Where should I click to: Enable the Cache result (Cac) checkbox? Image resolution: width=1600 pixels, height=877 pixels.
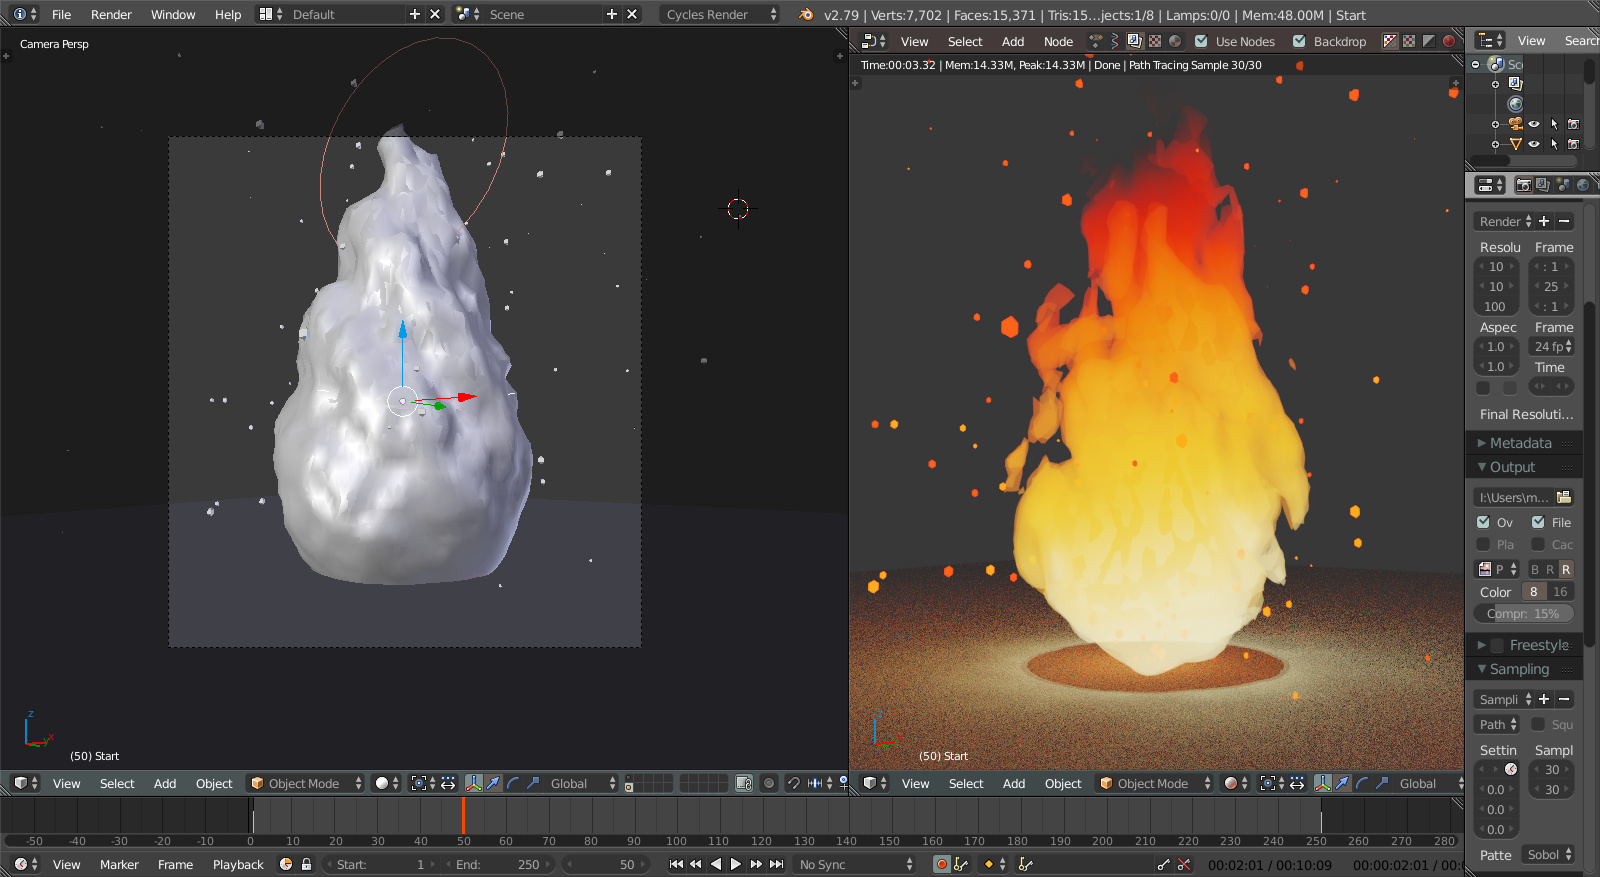point(1538,544)
